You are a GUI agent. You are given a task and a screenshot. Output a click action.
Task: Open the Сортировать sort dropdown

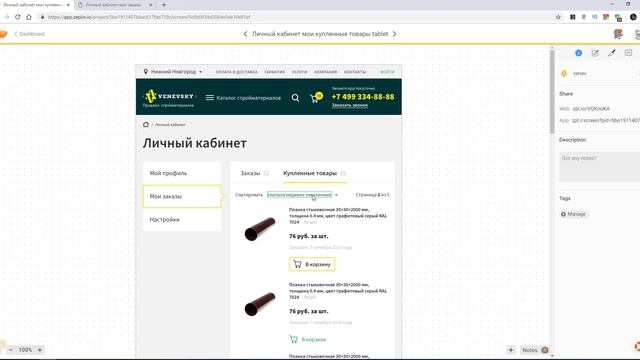pos(302,195)
